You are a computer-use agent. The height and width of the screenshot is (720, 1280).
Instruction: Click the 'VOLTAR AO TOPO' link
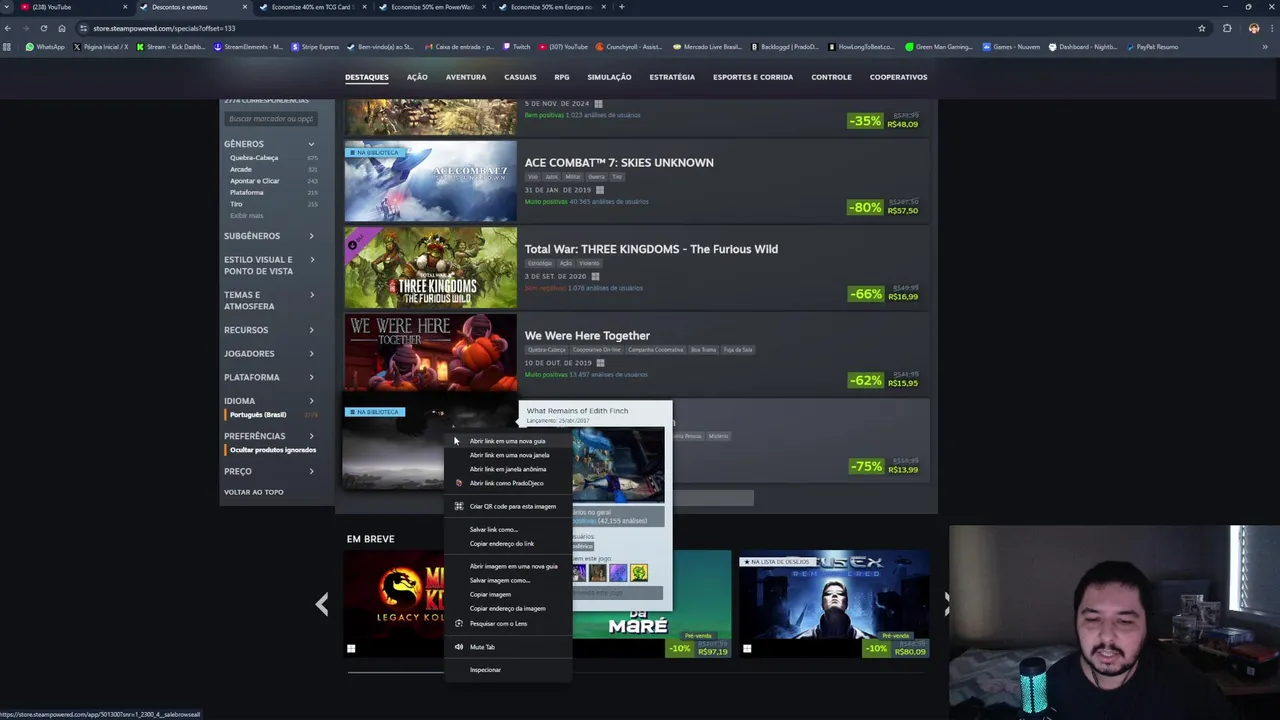(x=254, y=492)
